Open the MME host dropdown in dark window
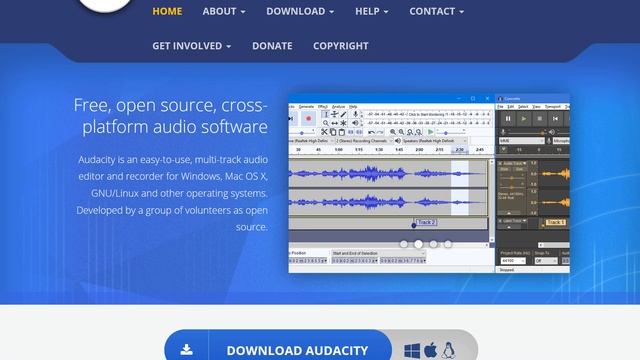The width and height of the screenshot is (640, 360). pos(522,141)
